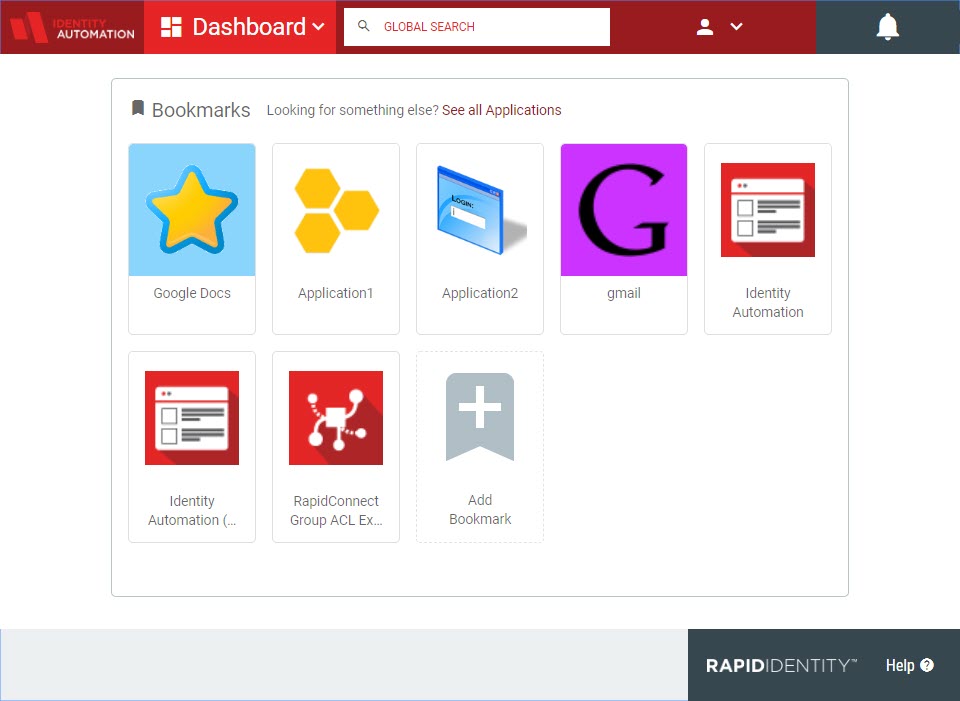The width and height of the screenshot is (960, 701).
Task: Click the RapidIdentity footer logo
Action: coord(781,665)
